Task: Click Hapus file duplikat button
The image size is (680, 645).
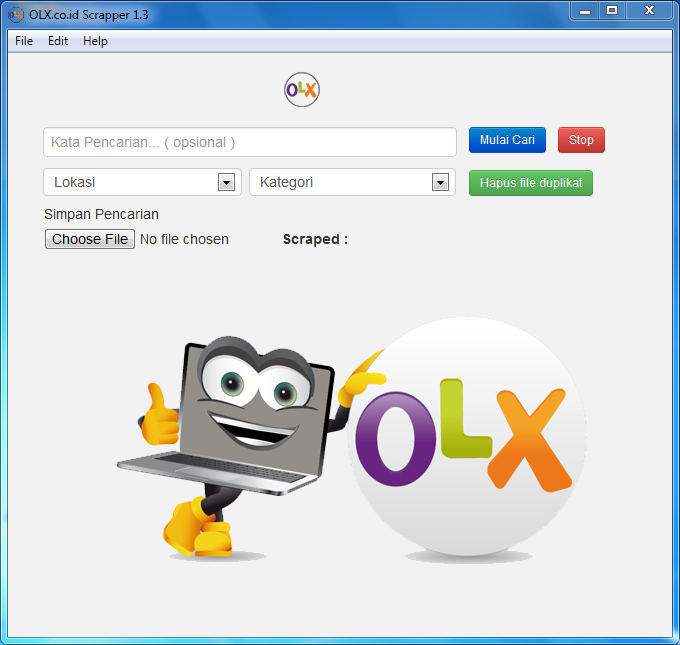Action: point(531,183)
